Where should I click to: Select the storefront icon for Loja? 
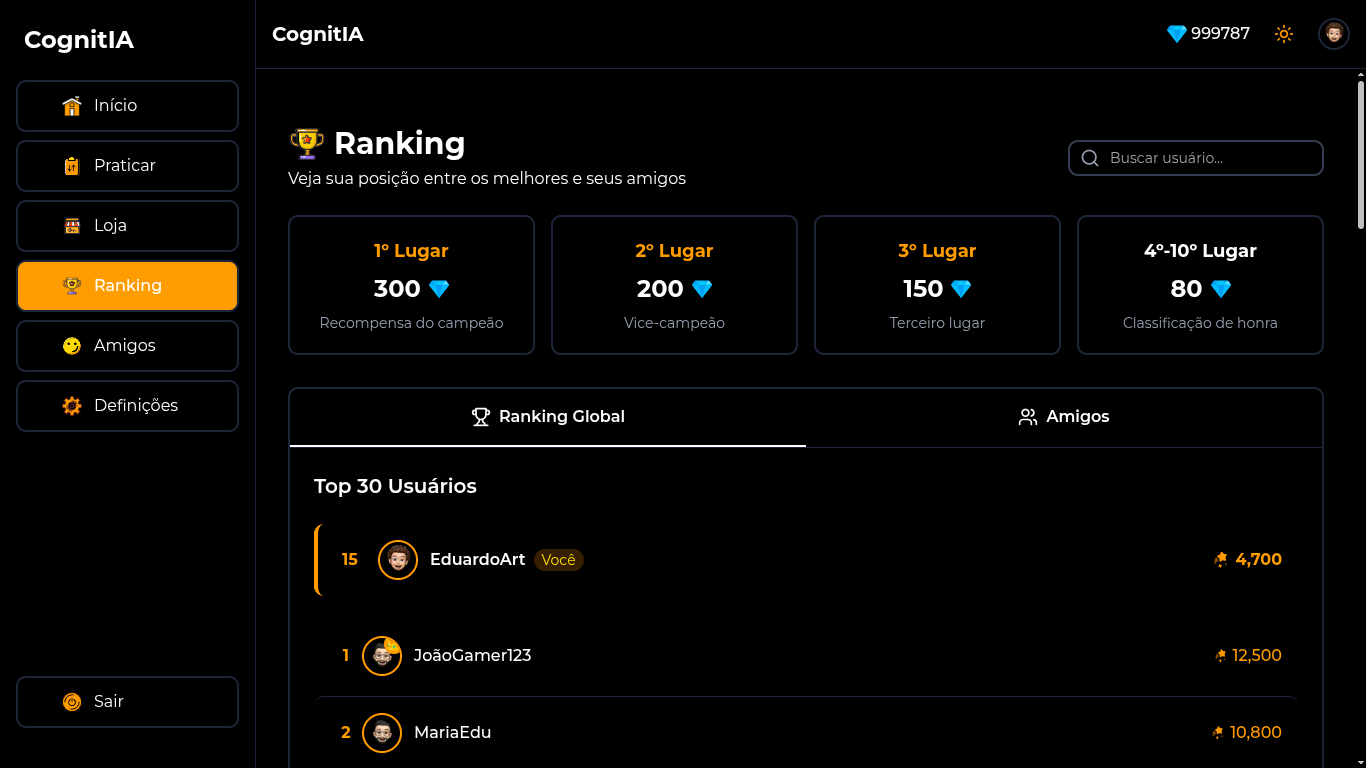point(71,225)
